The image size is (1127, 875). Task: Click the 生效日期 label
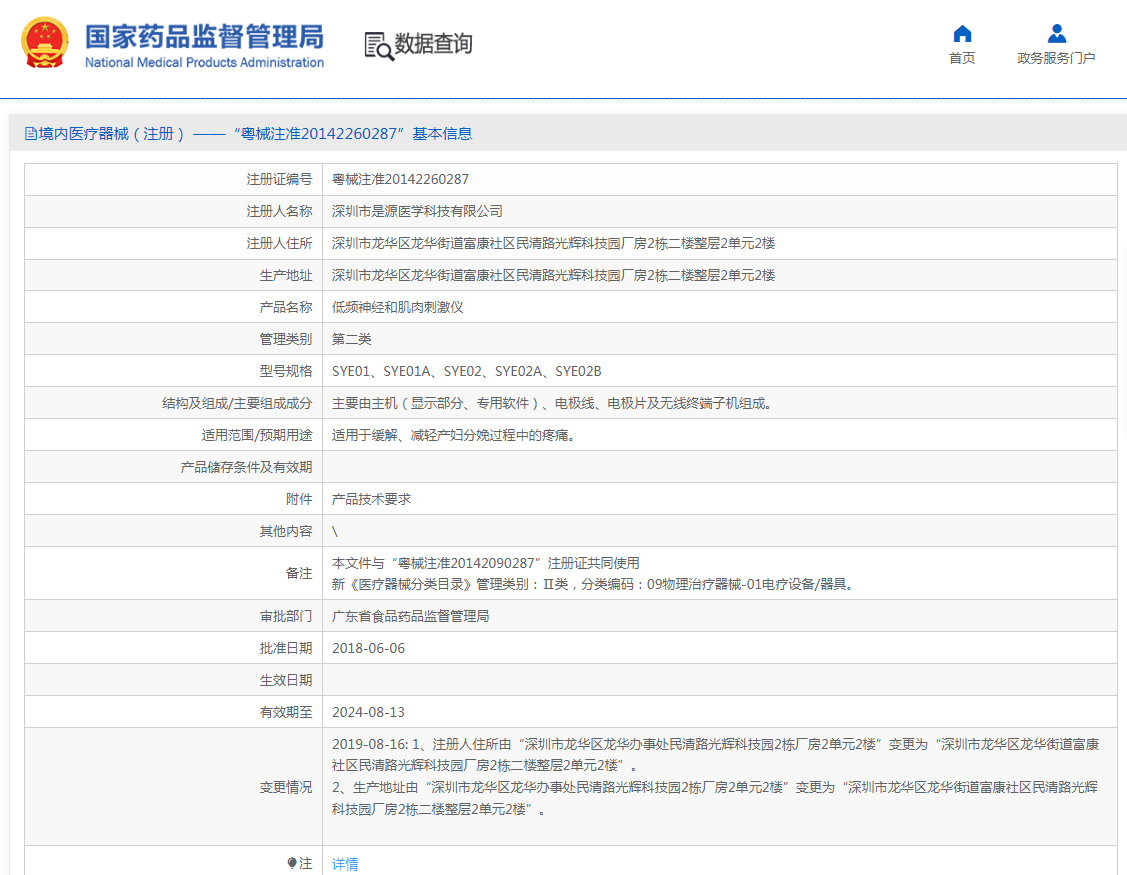(285, 680)
